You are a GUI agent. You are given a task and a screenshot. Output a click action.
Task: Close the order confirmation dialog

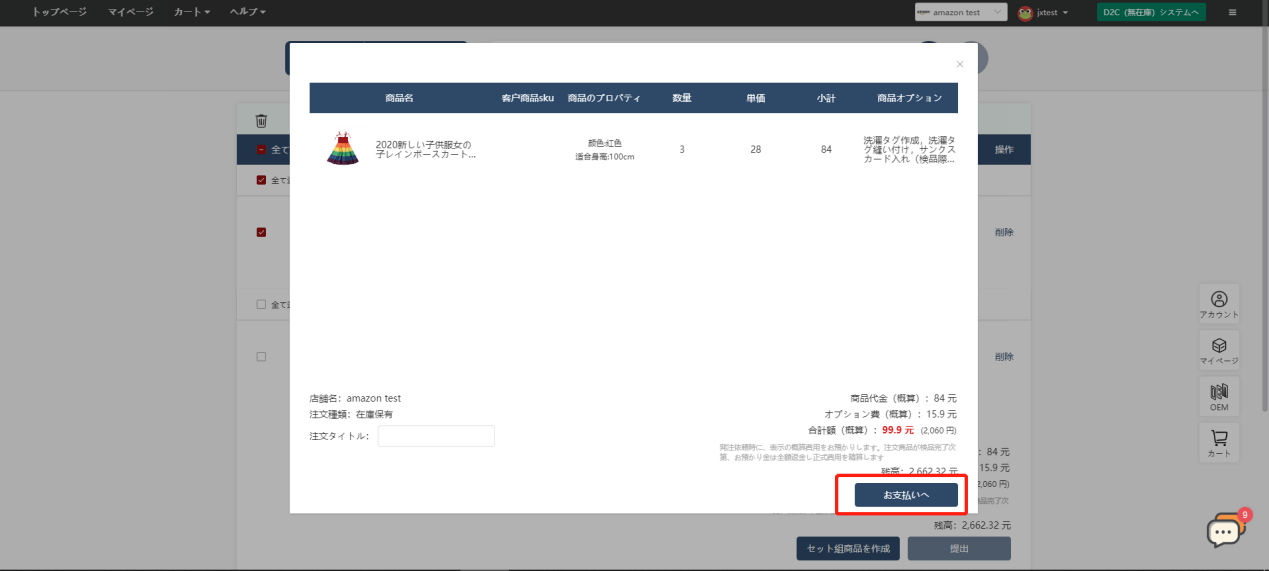click(x=960, y=64)
